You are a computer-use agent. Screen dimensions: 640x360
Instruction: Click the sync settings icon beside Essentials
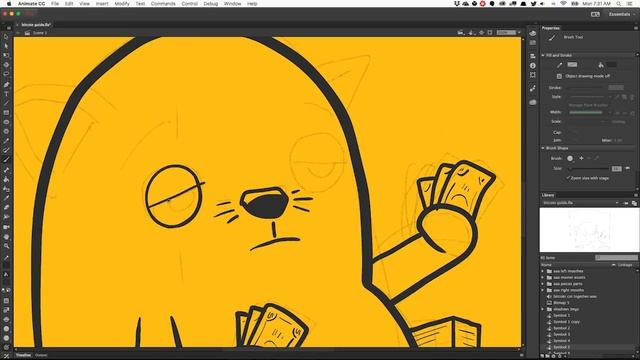click(595, 14)
